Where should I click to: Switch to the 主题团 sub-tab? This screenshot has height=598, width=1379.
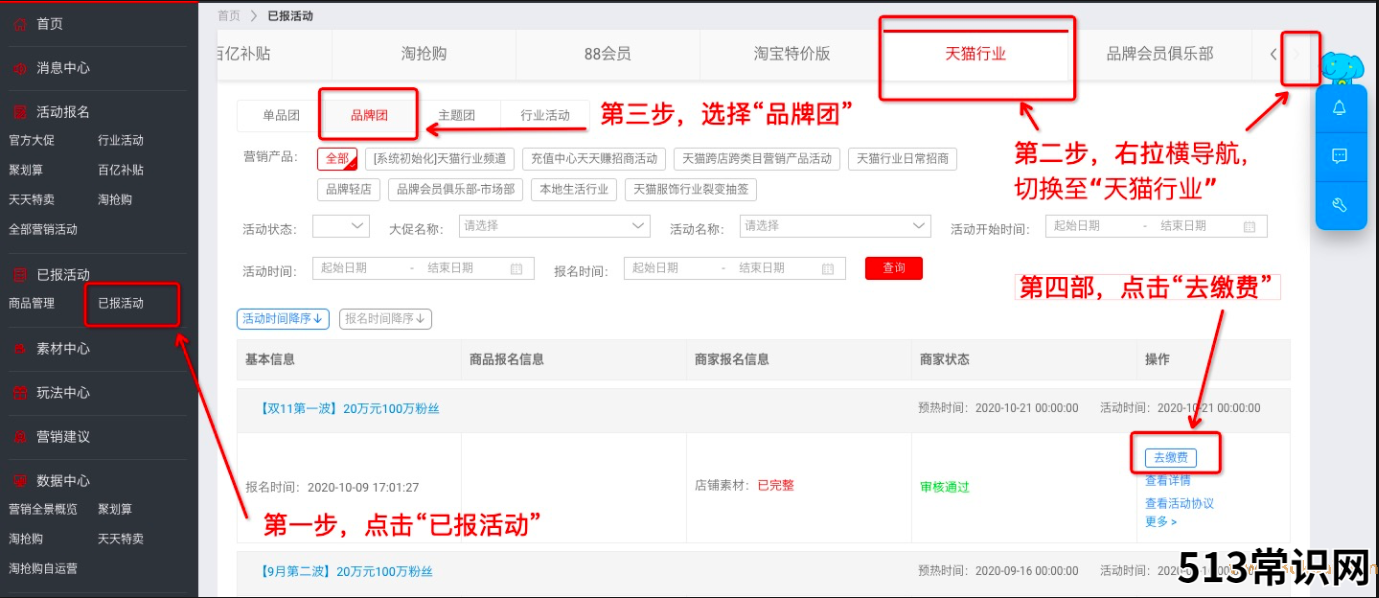(457, 115)
